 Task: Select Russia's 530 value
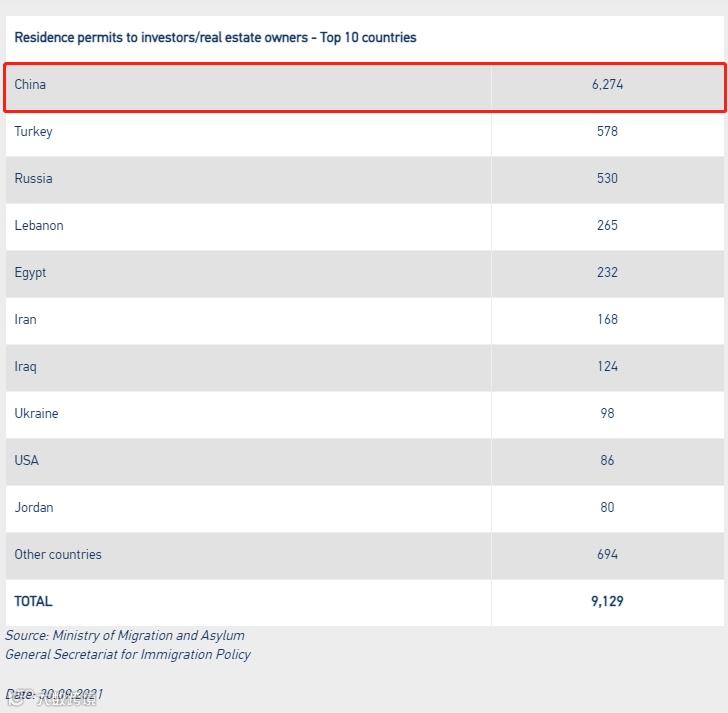(x=607, y=179)
